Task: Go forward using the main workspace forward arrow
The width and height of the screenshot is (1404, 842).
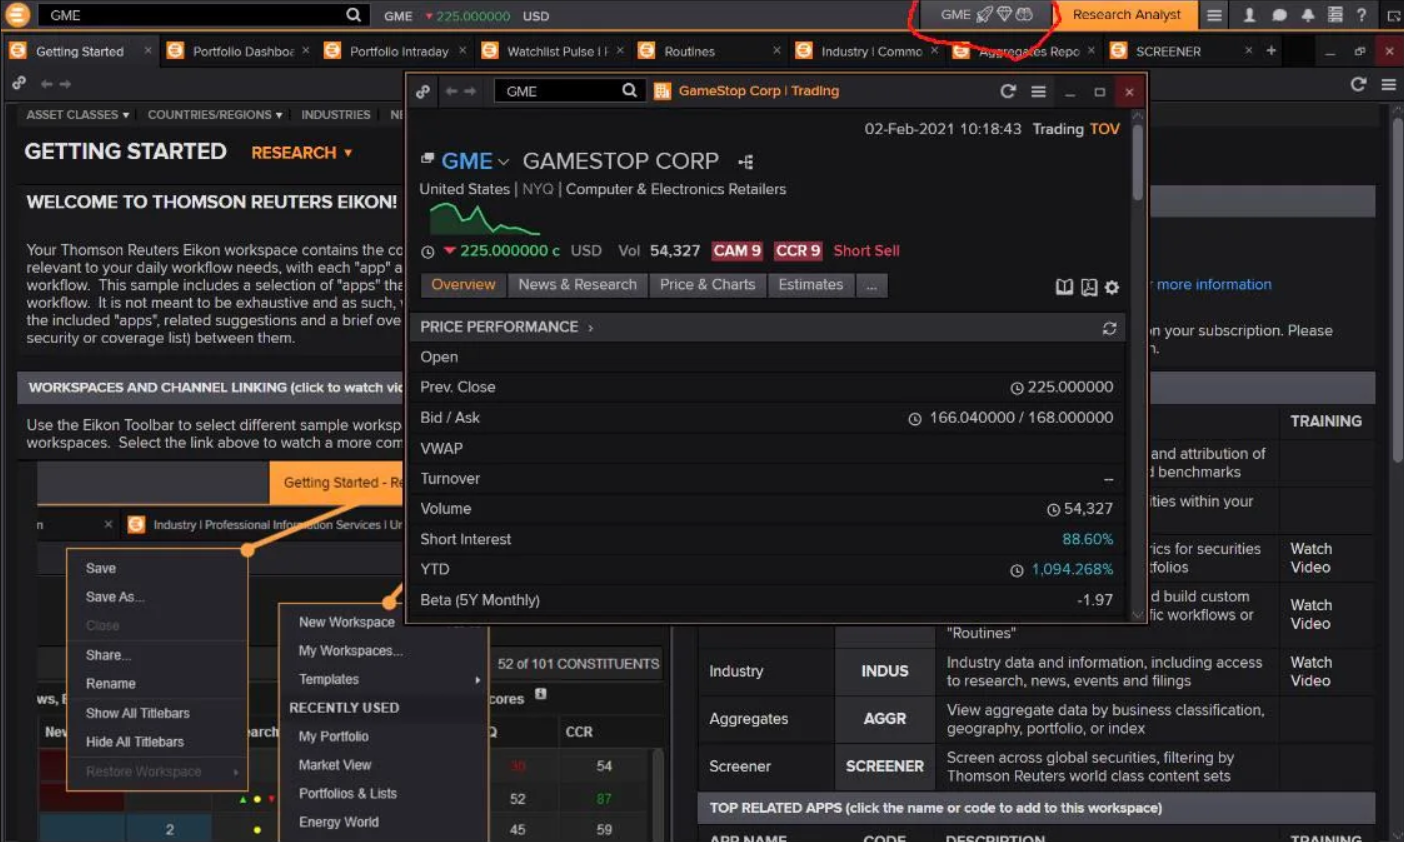Action: tap(65, 84)
